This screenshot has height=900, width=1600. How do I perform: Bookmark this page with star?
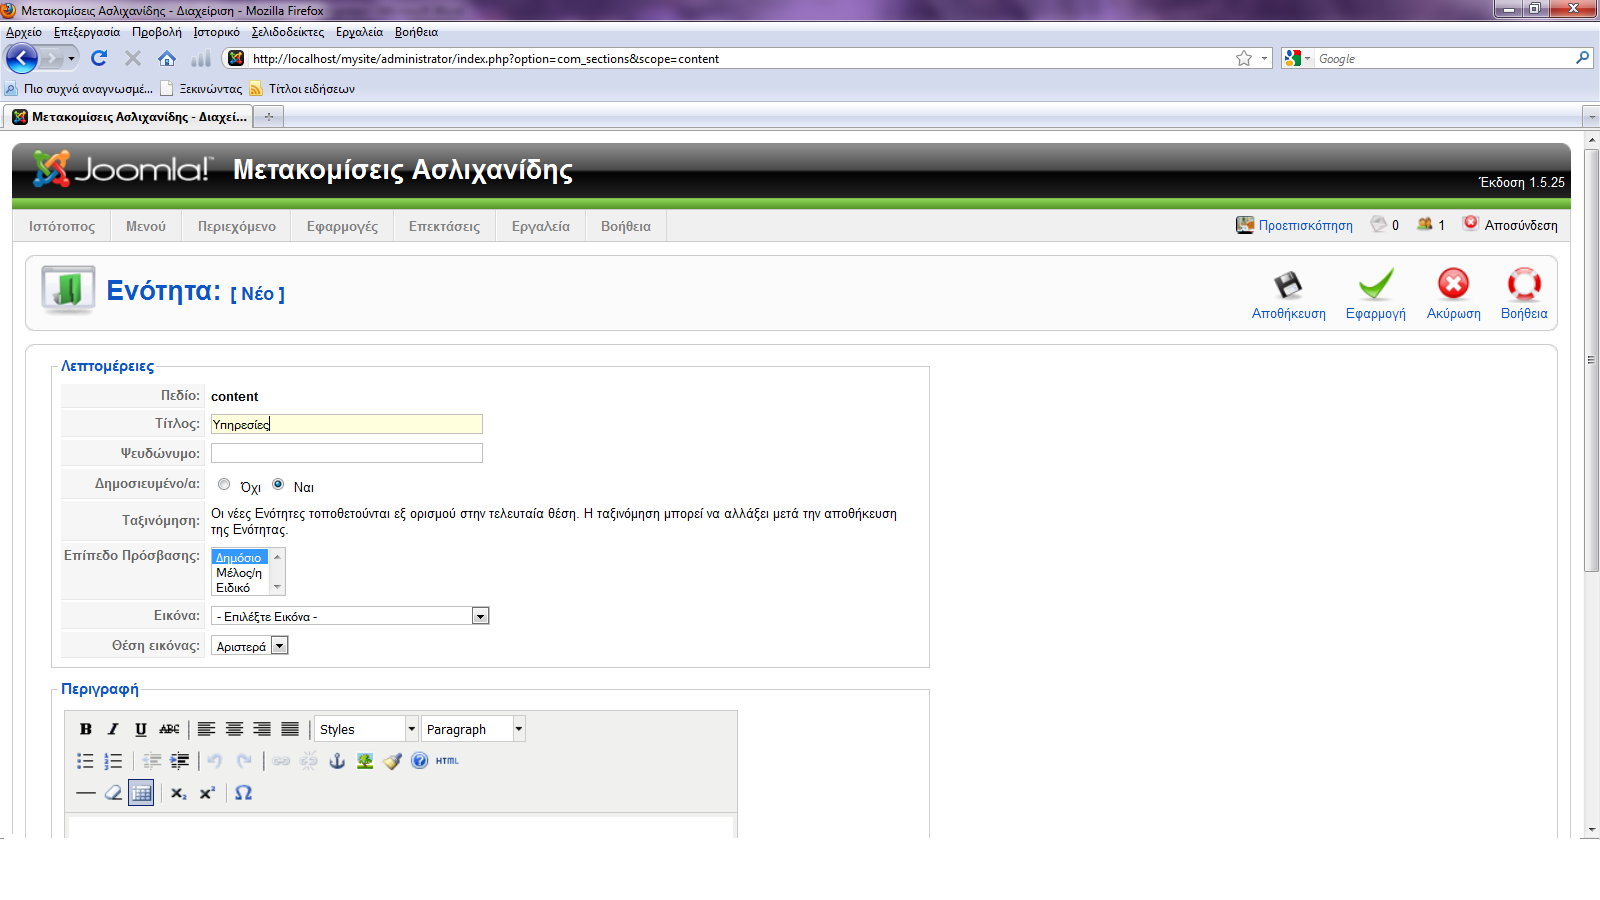[x=1244, y=59]
